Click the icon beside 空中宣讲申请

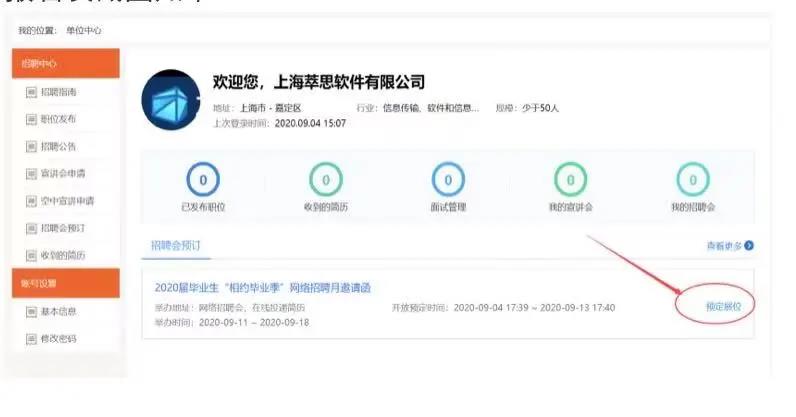(x=32, y=201)
